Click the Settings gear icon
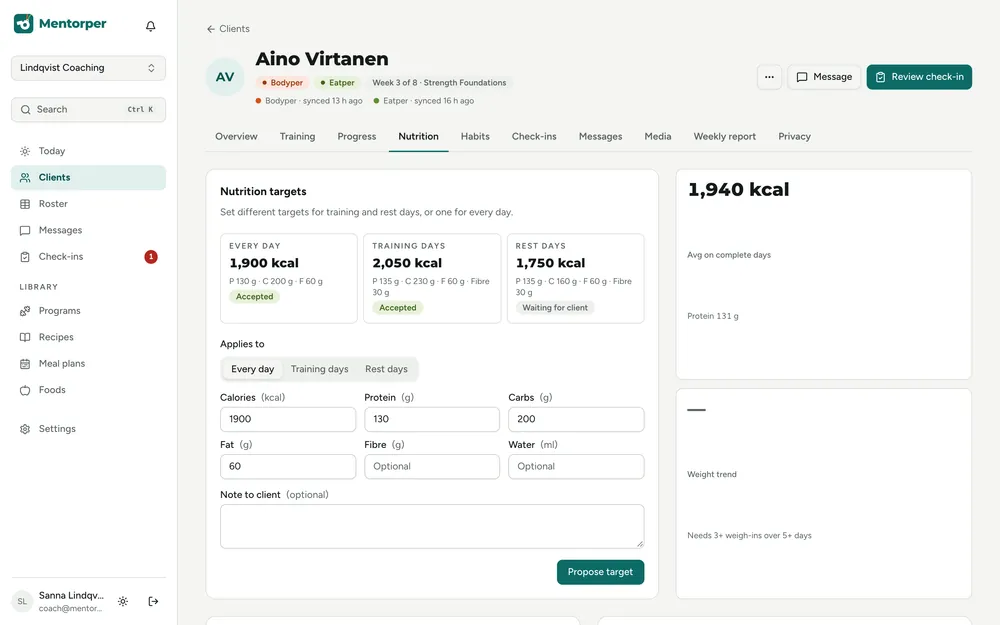The height and width of the screenshot is (625, 1000). [25, 429]
